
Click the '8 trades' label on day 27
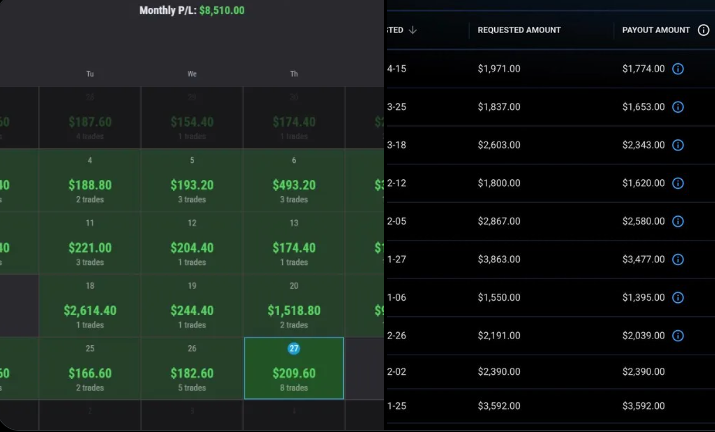(294, 388)
